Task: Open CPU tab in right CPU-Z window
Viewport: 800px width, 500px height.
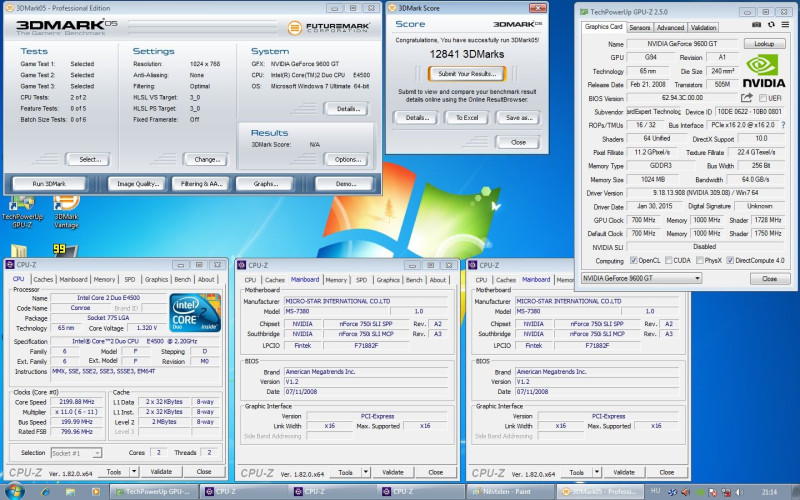Action: (x=481, y=280)
